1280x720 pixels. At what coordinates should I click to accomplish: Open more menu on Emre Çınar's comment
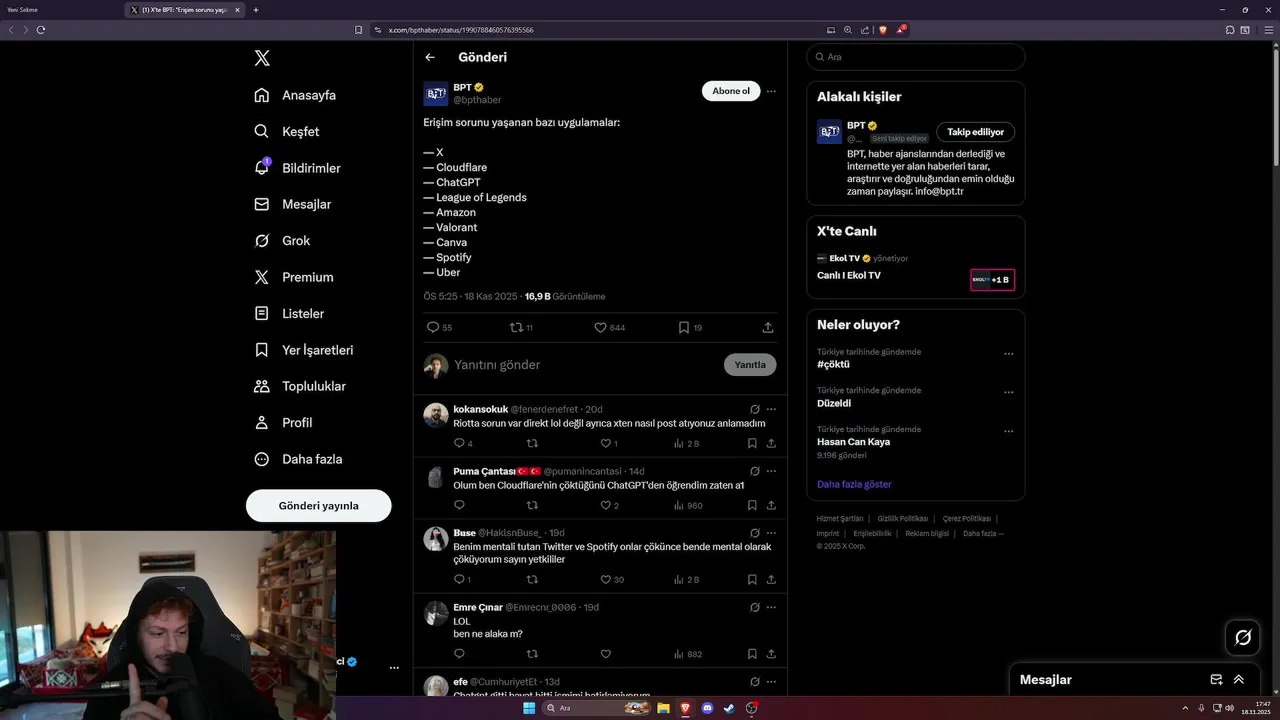point(771,607)
